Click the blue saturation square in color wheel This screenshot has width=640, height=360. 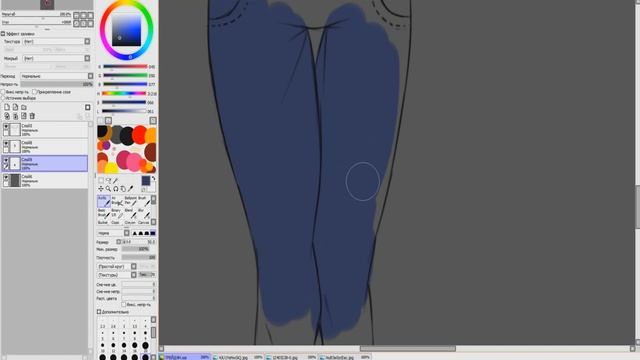[x=127, y=30]
